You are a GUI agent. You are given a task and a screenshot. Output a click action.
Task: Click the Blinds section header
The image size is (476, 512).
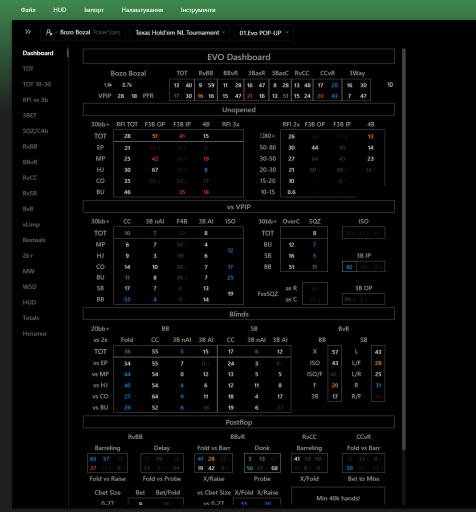click(x=239, y=314)
